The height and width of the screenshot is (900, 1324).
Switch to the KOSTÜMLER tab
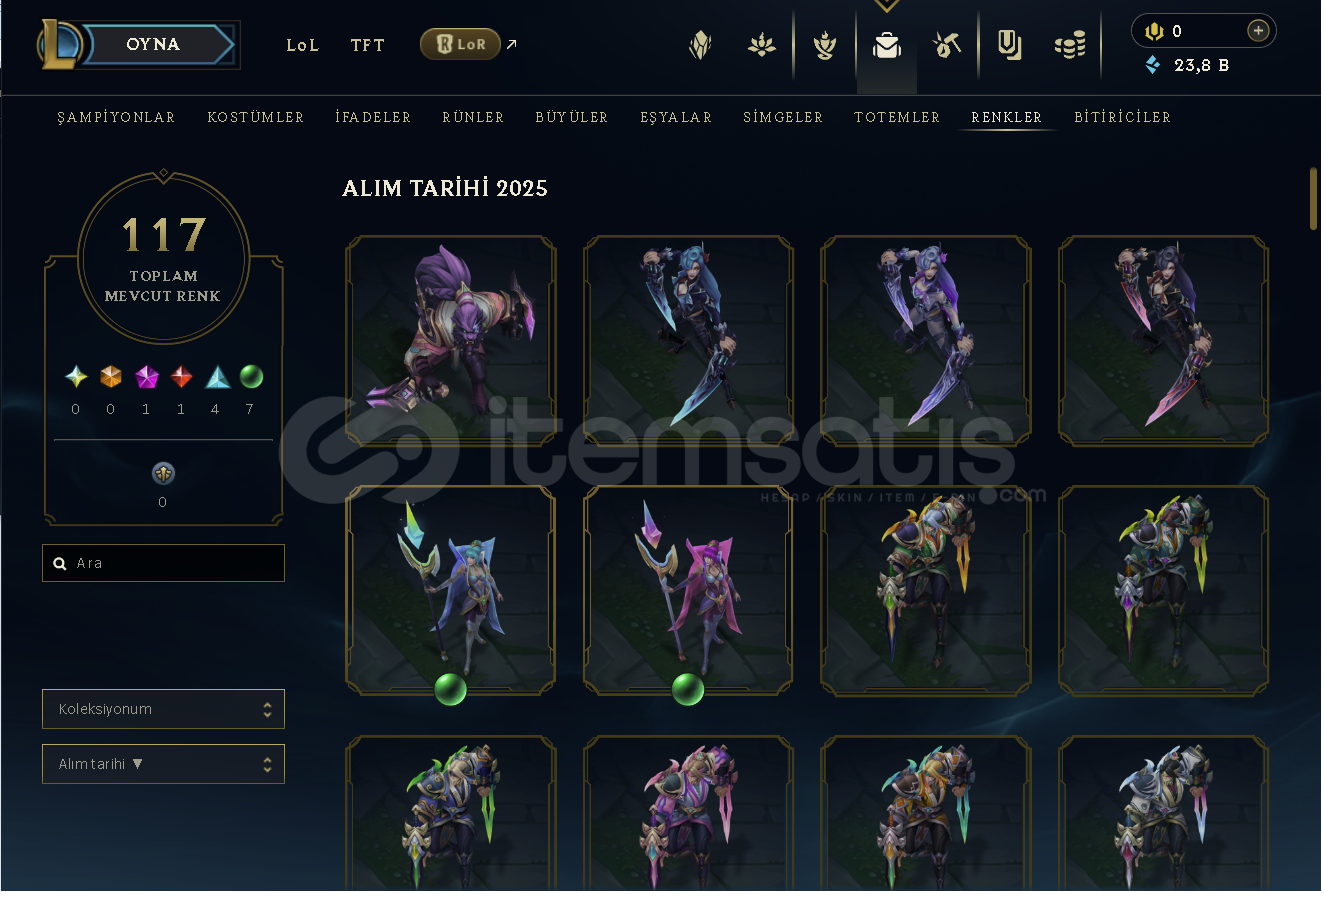click(256, 117)
